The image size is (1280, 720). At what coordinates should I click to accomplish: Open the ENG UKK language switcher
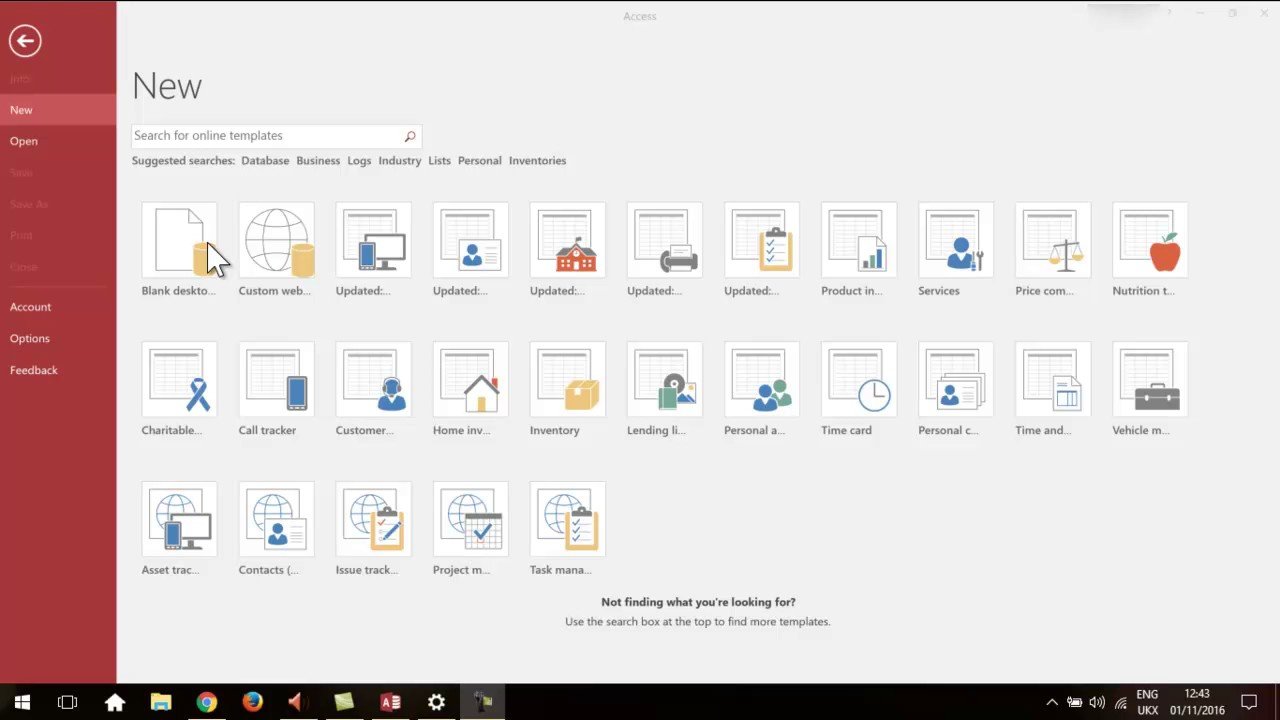point(1146,701)
